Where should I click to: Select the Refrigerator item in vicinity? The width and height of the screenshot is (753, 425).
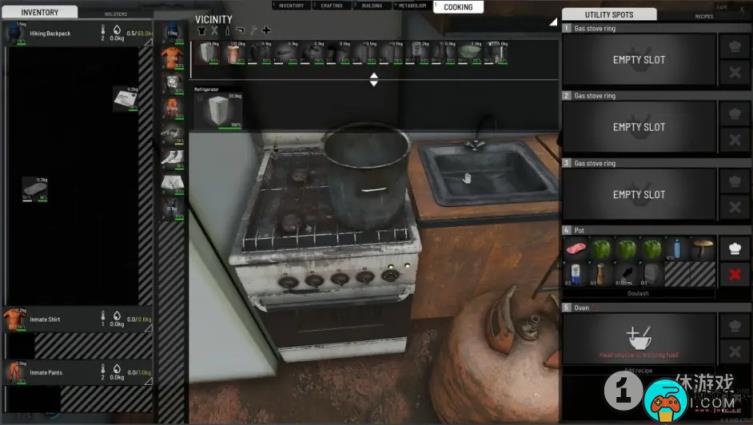[219, 111]
